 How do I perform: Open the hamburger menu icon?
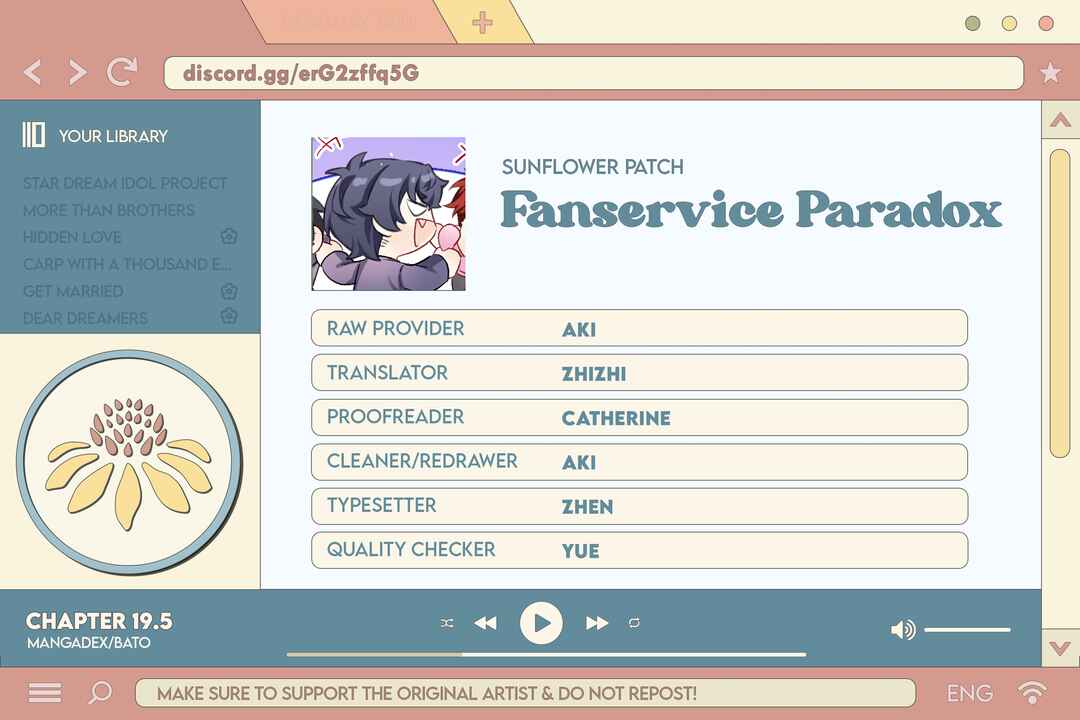coord(45,692)
